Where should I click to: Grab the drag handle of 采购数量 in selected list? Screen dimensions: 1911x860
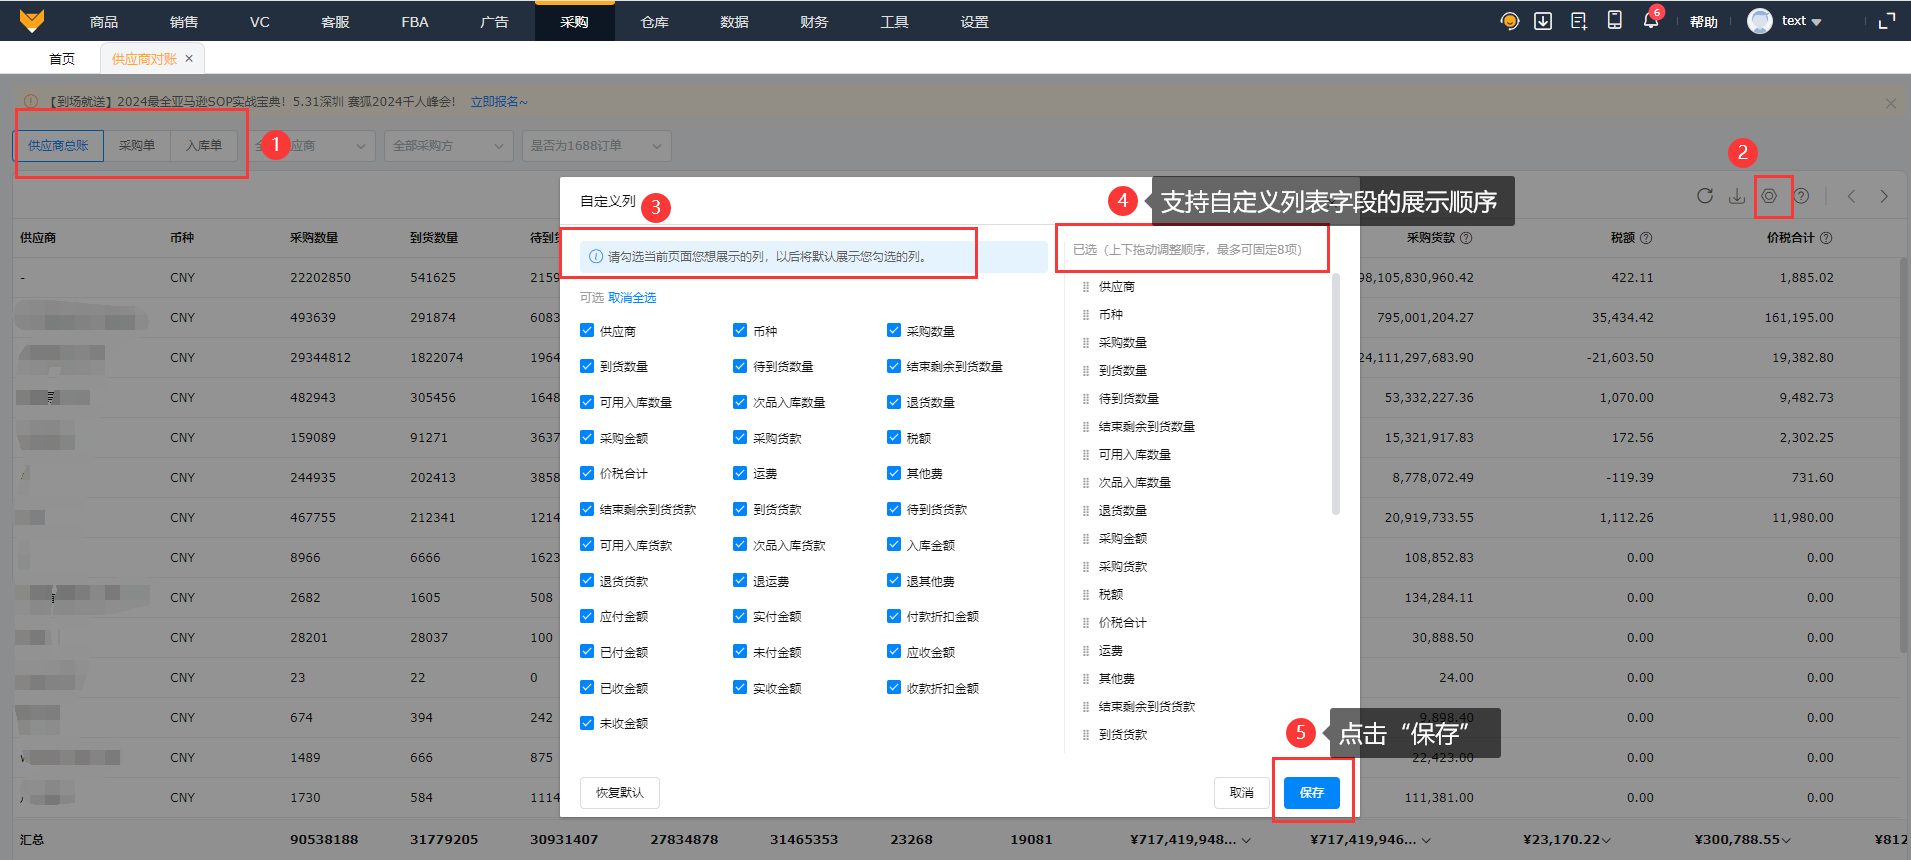coord(1086,343)
